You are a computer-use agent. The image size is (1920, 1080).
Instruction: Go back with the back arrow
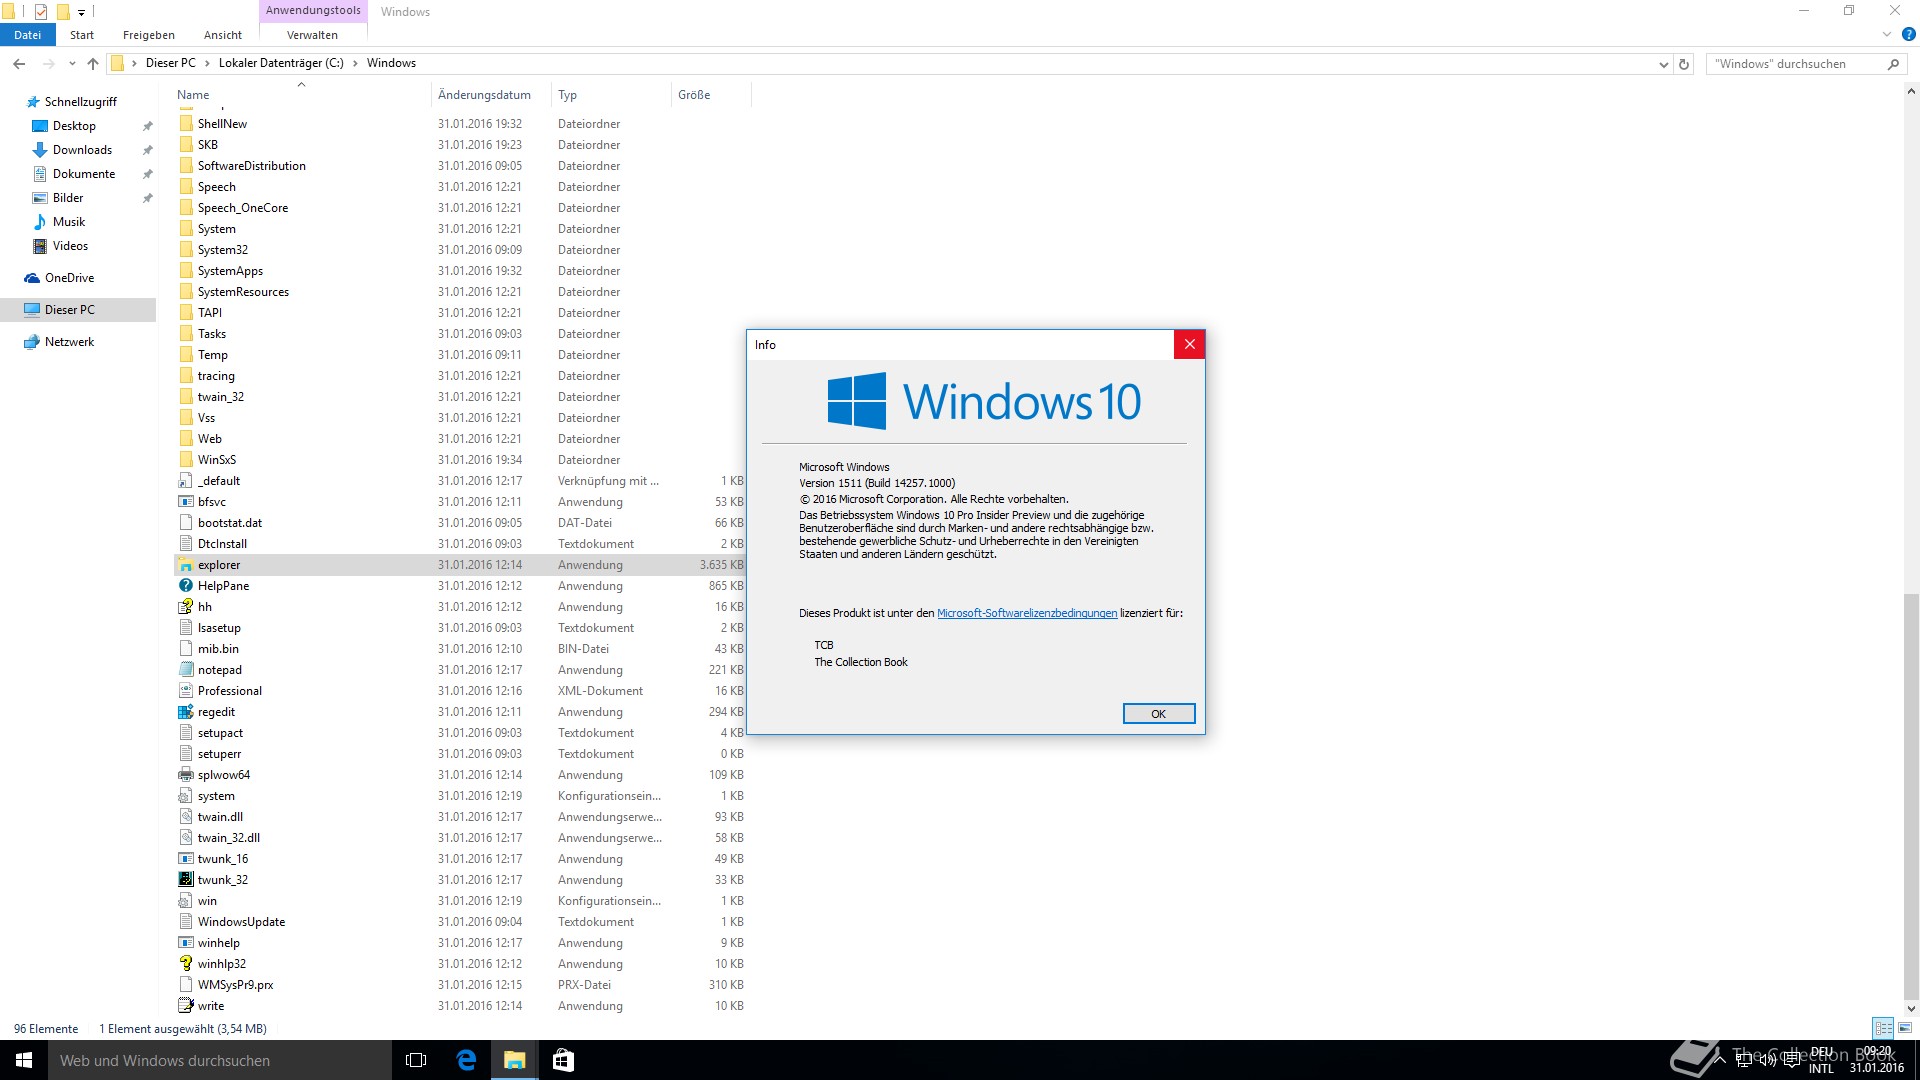[x=19, y=64]
